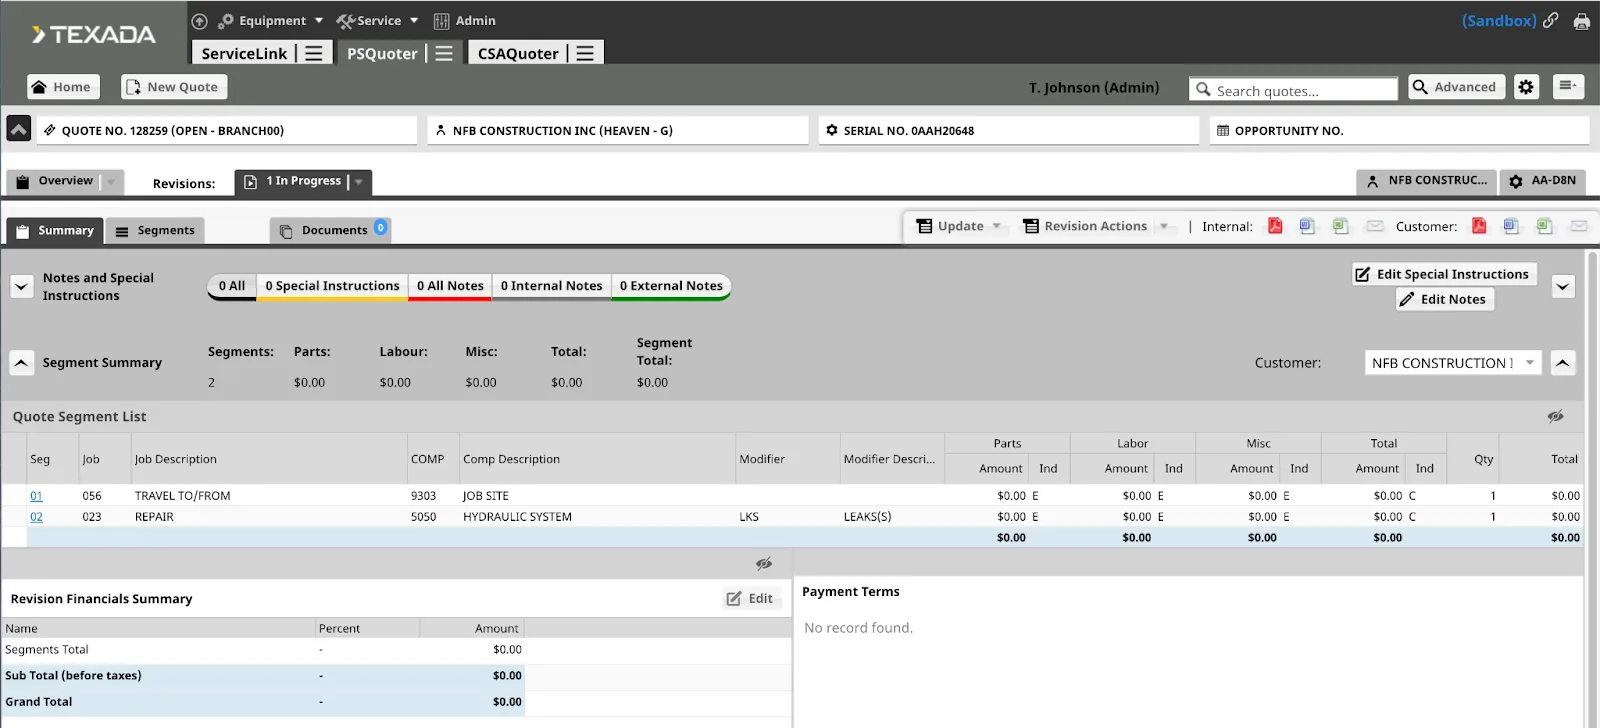Switch to the PSQuoter tab

(382, 53)
